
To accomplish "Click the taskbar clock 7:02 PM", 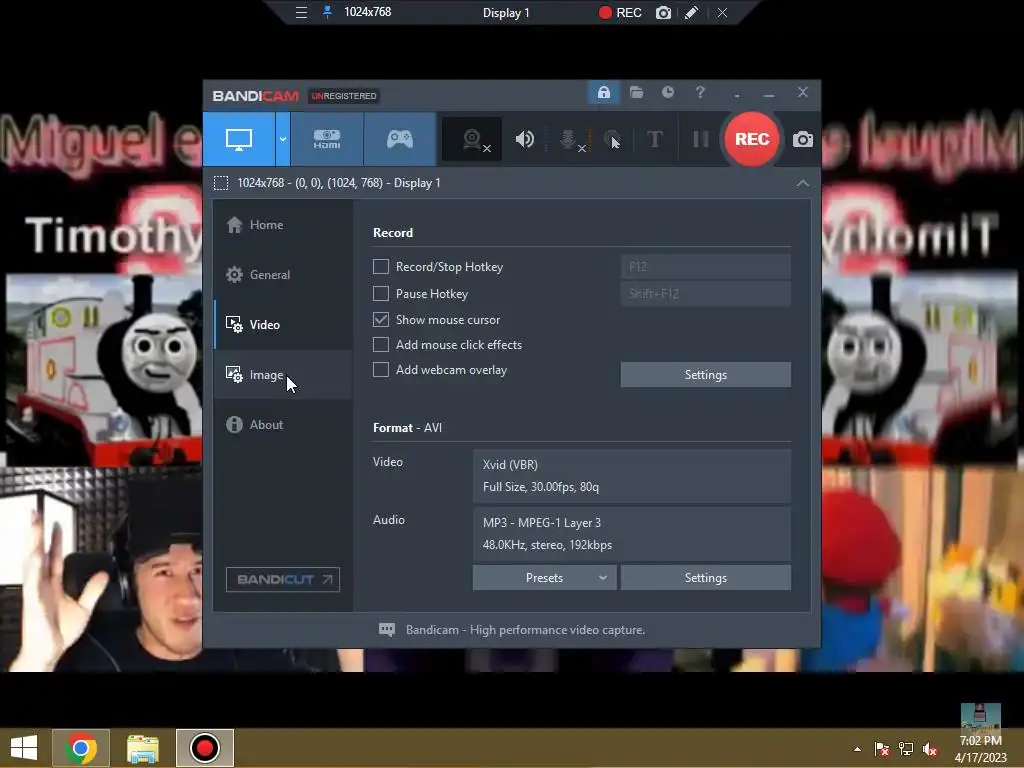I will (x=980, y=741).
